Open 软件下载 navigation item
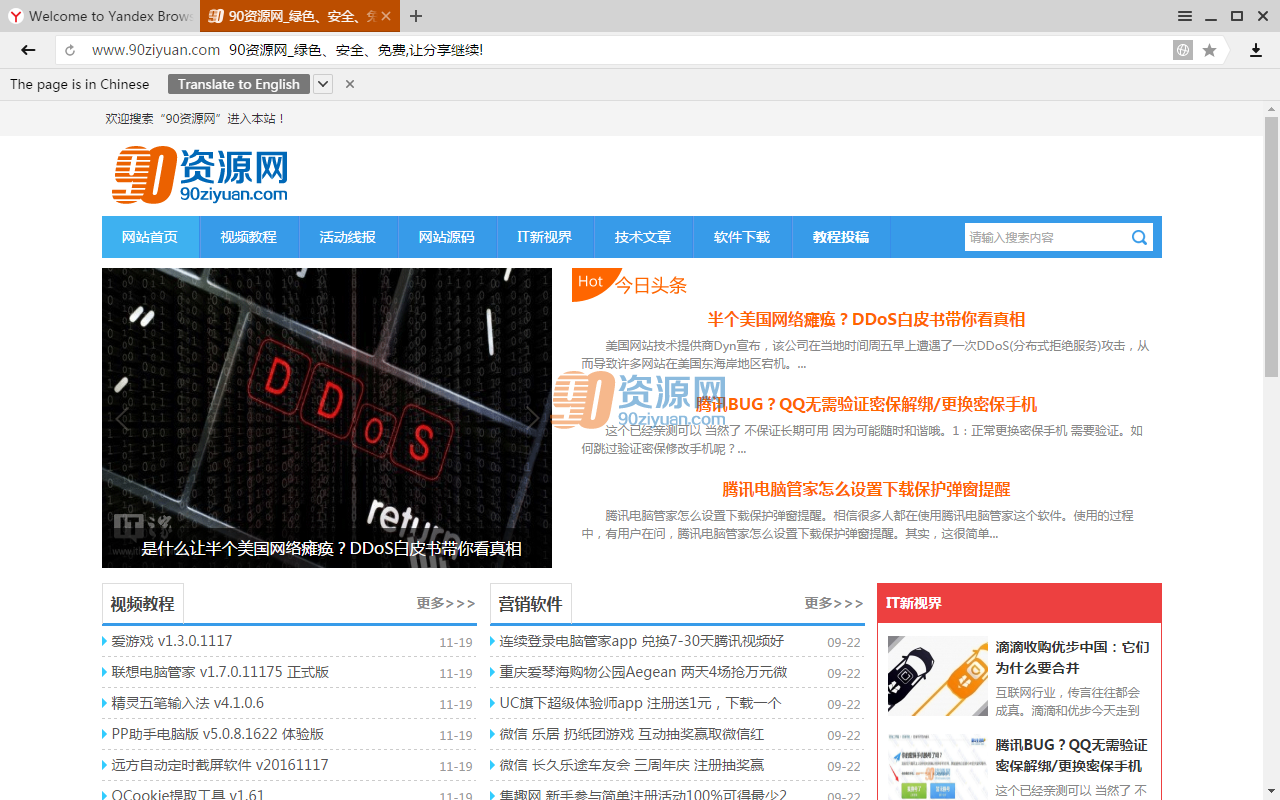1280x800 pixels. point(742,237)
